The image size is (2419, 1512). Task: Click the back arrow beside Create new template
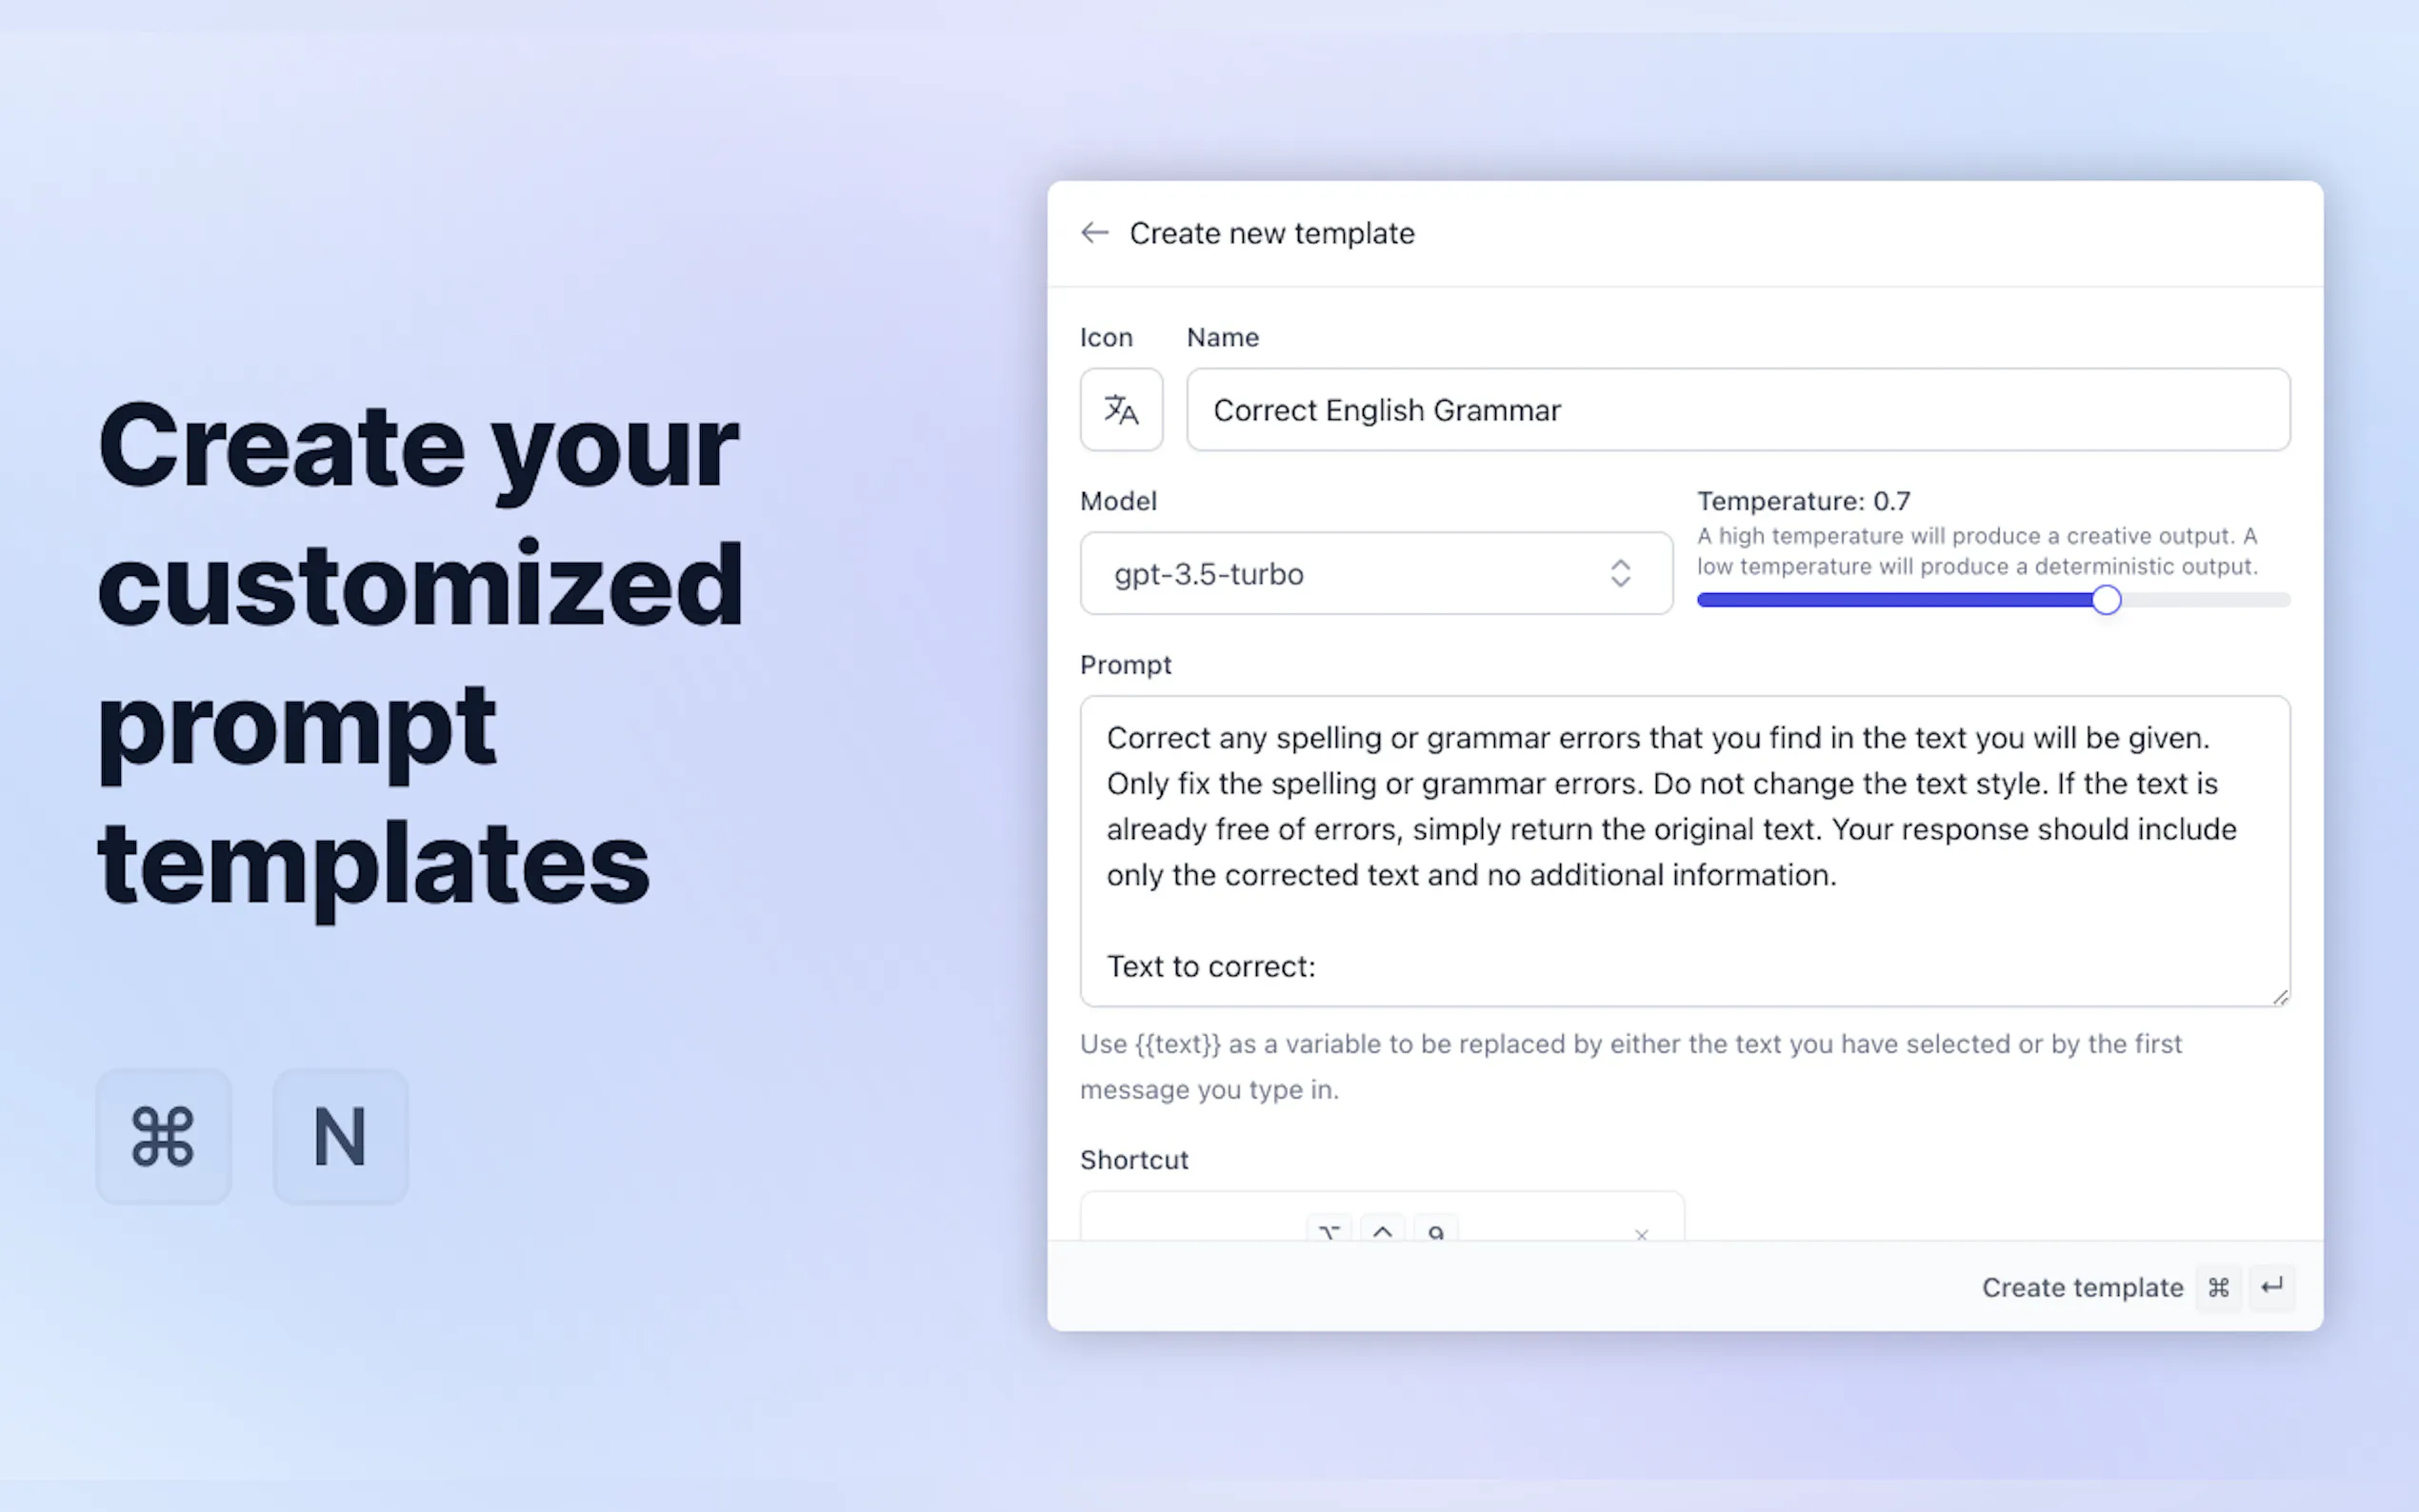1095,233
